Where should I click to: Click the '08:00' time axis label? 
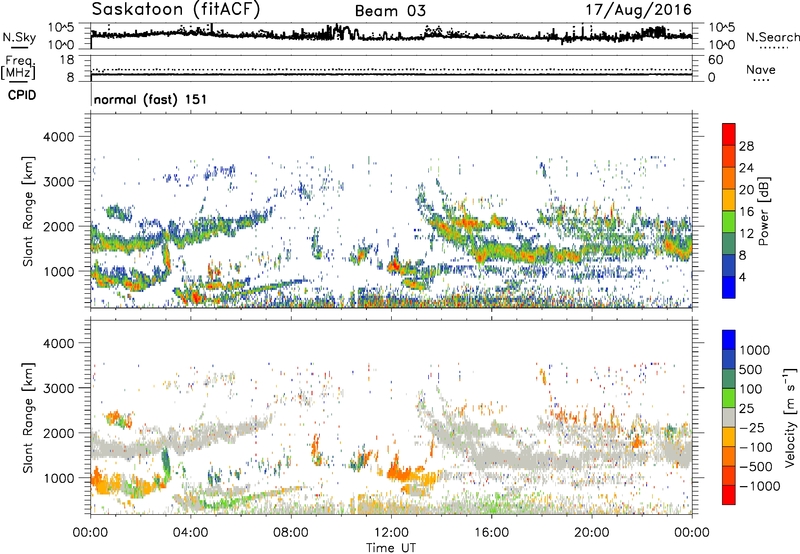point(291,533)
